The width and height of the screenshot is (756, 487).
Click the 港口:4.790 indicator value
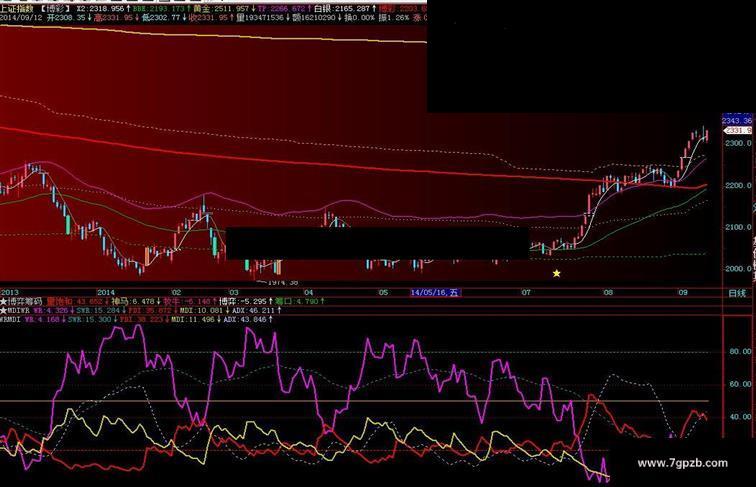point(298,301)
